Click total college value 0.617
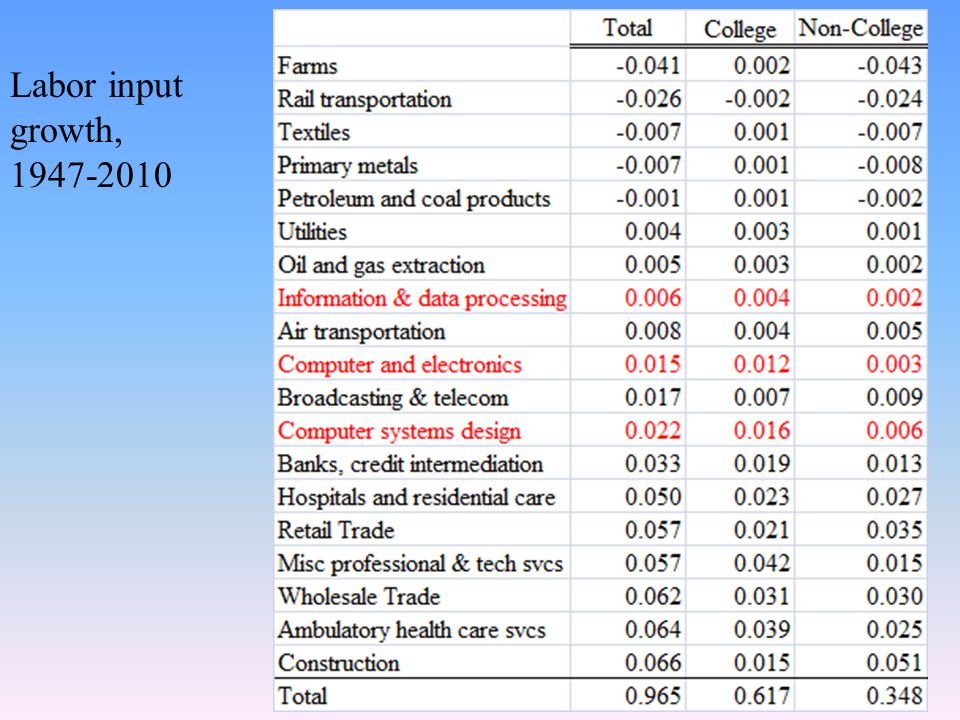 [762, 696]
